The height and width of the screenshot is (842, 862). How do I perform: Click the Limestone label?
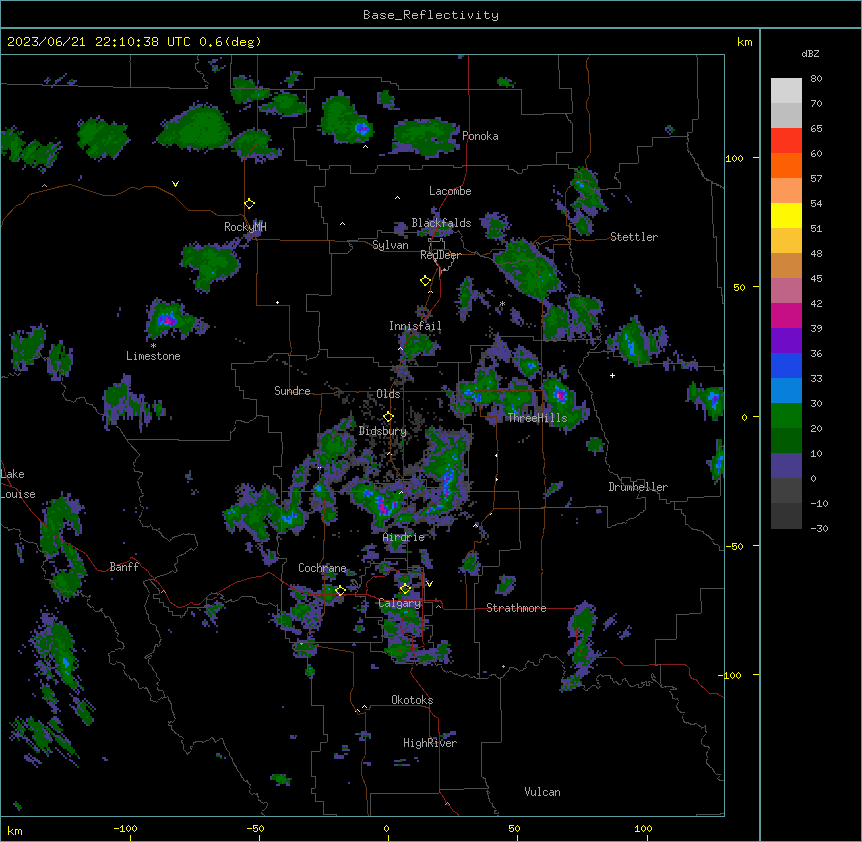(x=153, y=356)
